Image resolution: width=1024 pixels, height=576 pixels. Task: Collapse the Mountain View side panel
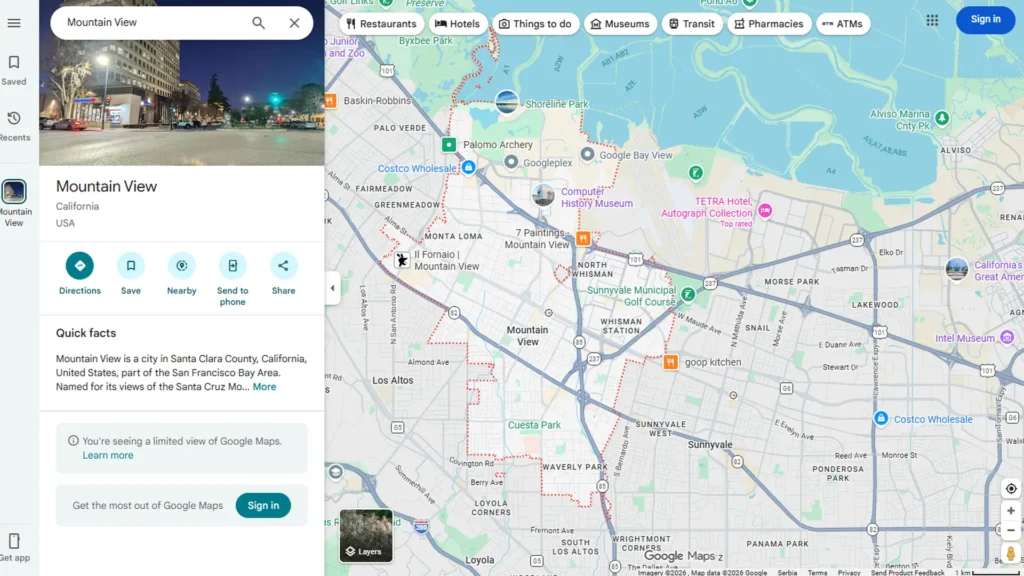tap(333, 288)
